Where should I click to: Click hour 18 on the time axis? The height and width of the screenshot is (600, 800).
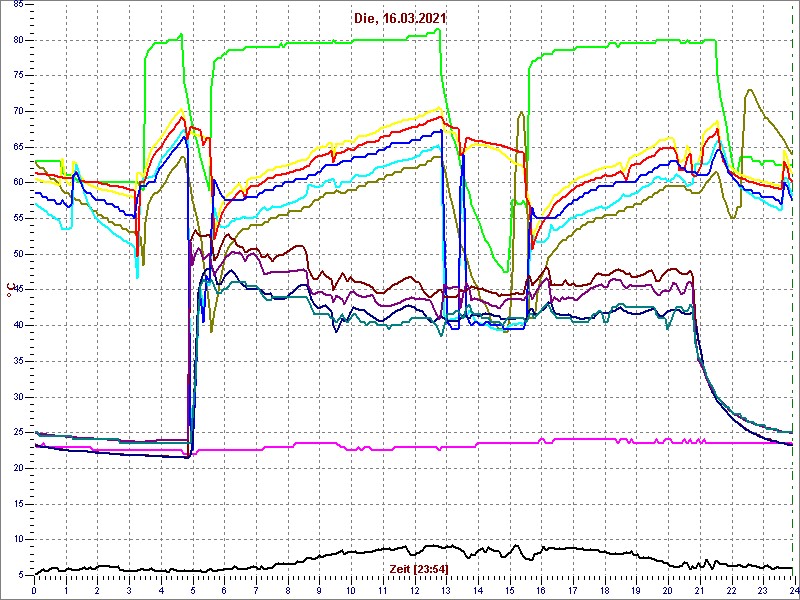pos(605,591)
